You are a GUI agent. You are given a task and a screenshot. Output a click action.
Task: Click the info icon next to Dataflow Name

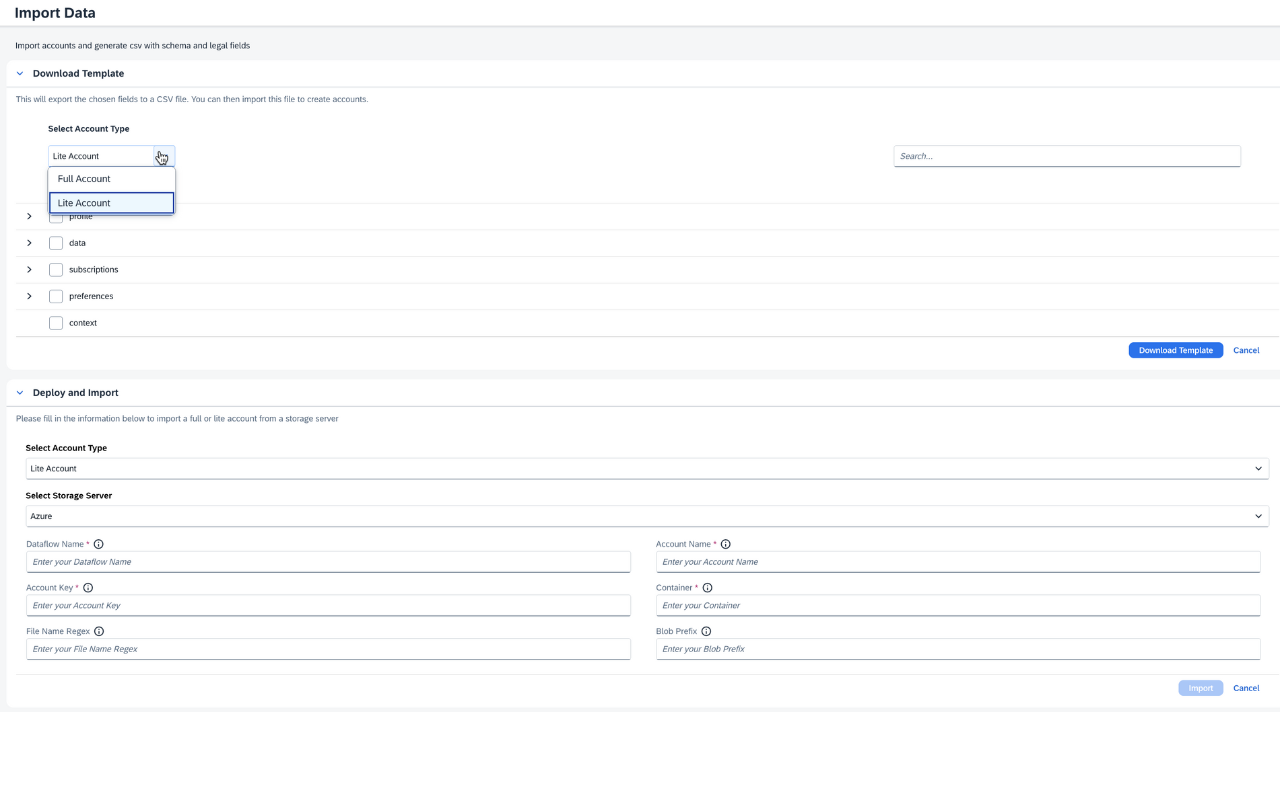point(98,544)
